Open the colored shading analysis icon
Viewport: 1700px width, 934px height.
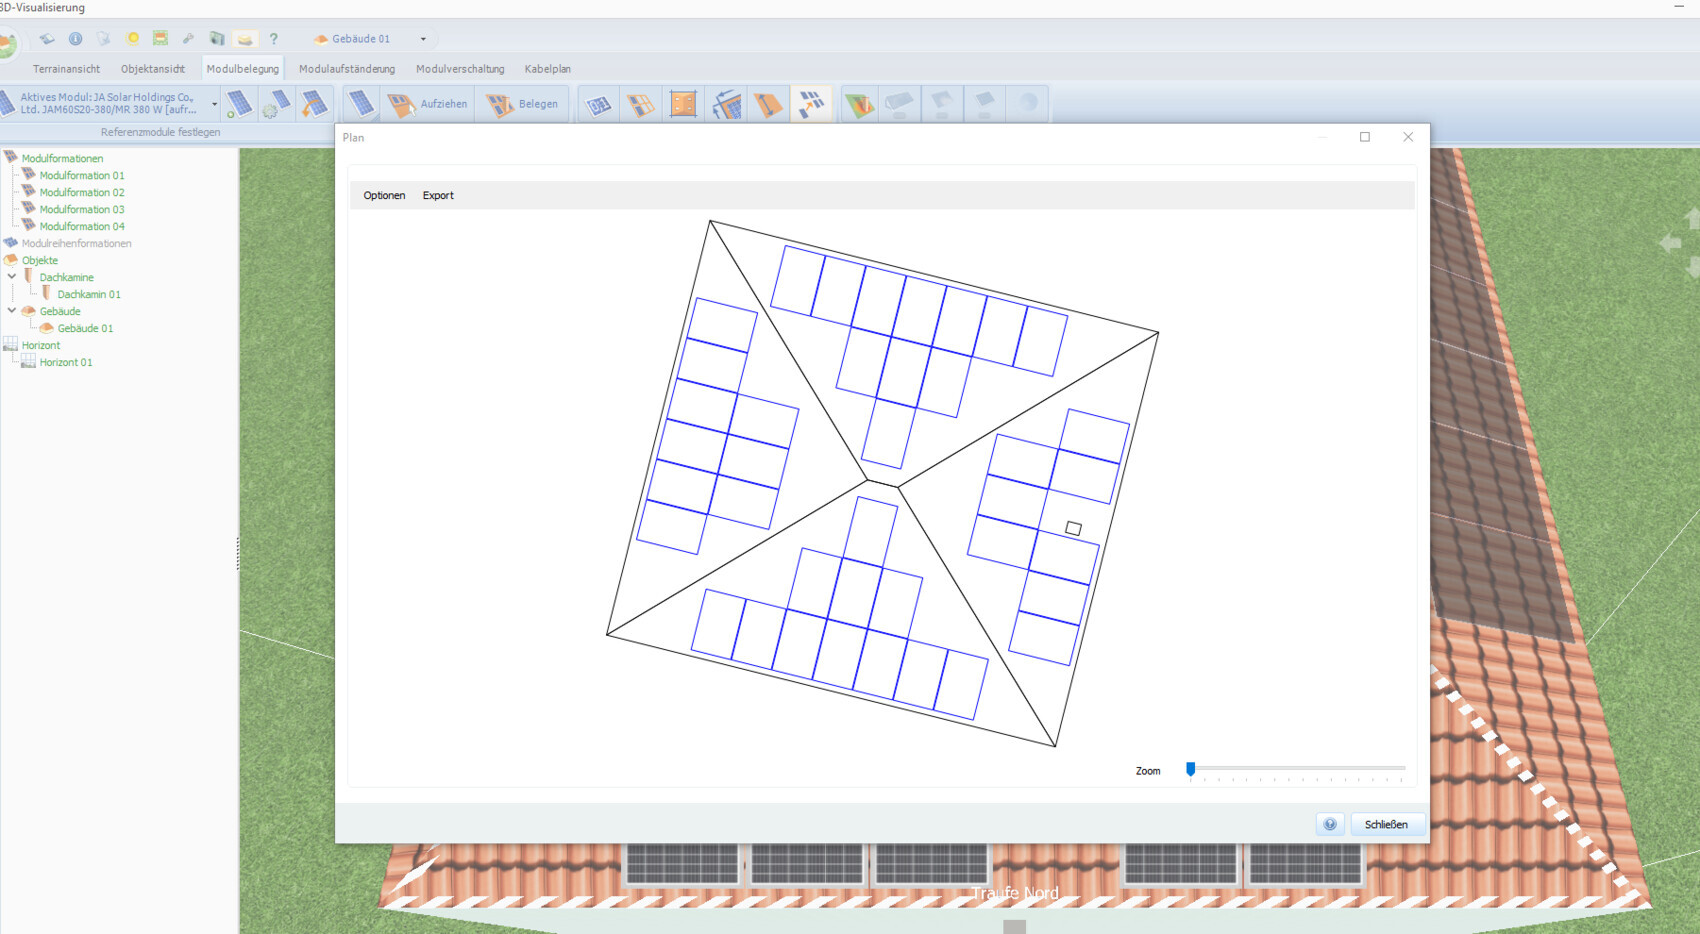[858, 104]
